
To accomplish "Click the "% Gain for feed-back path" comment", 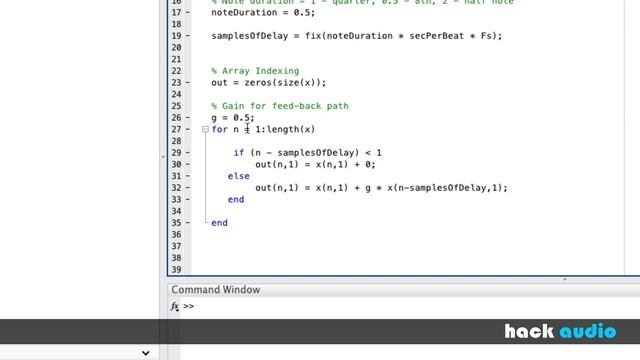I will point(280,106).
